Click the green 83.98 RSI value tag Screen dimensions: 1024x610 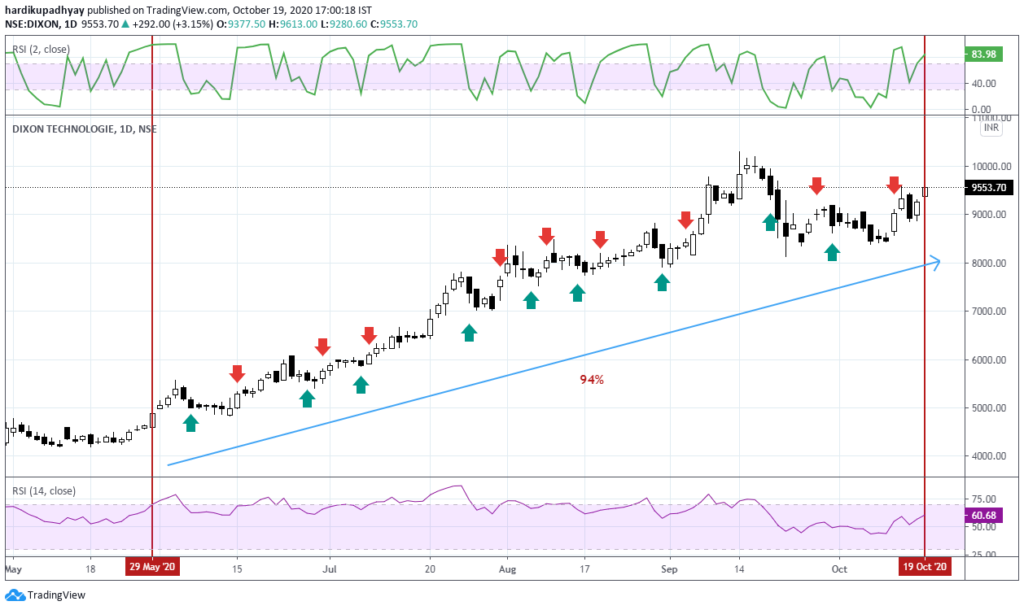coord(984,54)
